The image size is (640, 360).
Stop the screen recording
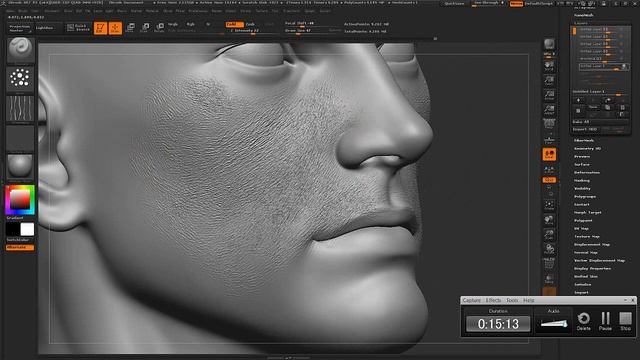click(625, 321)
